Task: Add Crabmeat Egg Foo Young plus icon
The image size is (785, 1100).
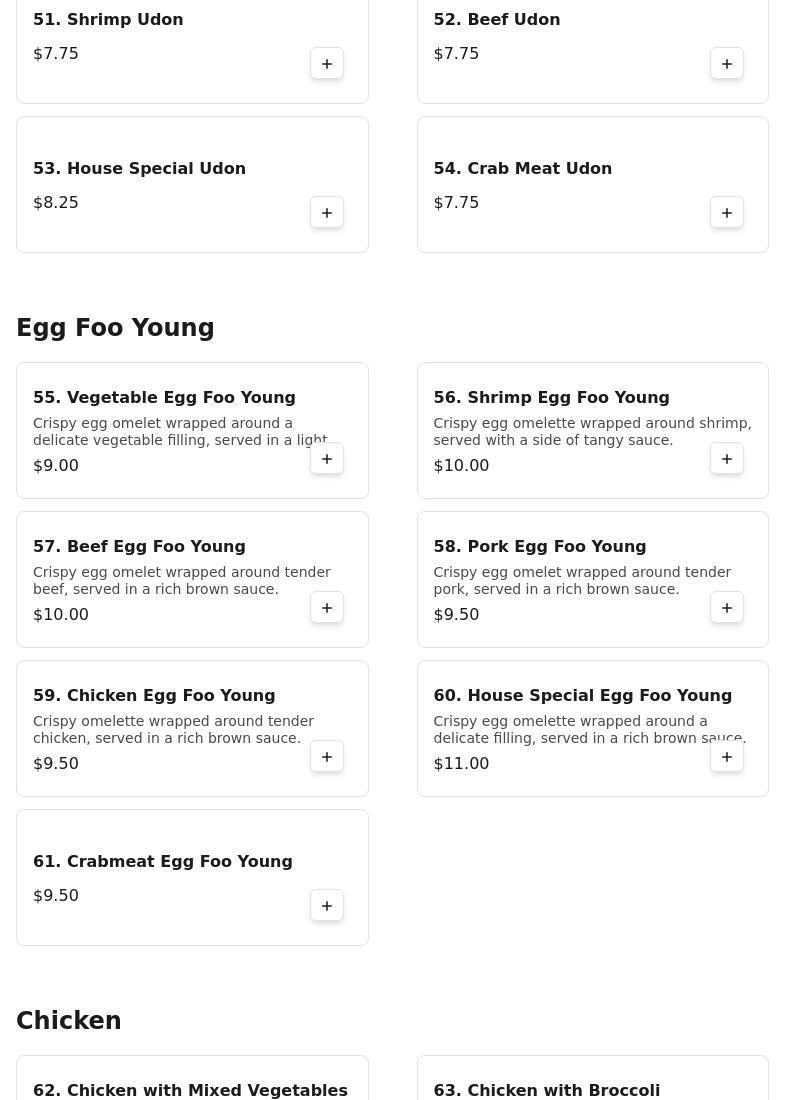Action: pyautogui.click(x=327, y=906)
